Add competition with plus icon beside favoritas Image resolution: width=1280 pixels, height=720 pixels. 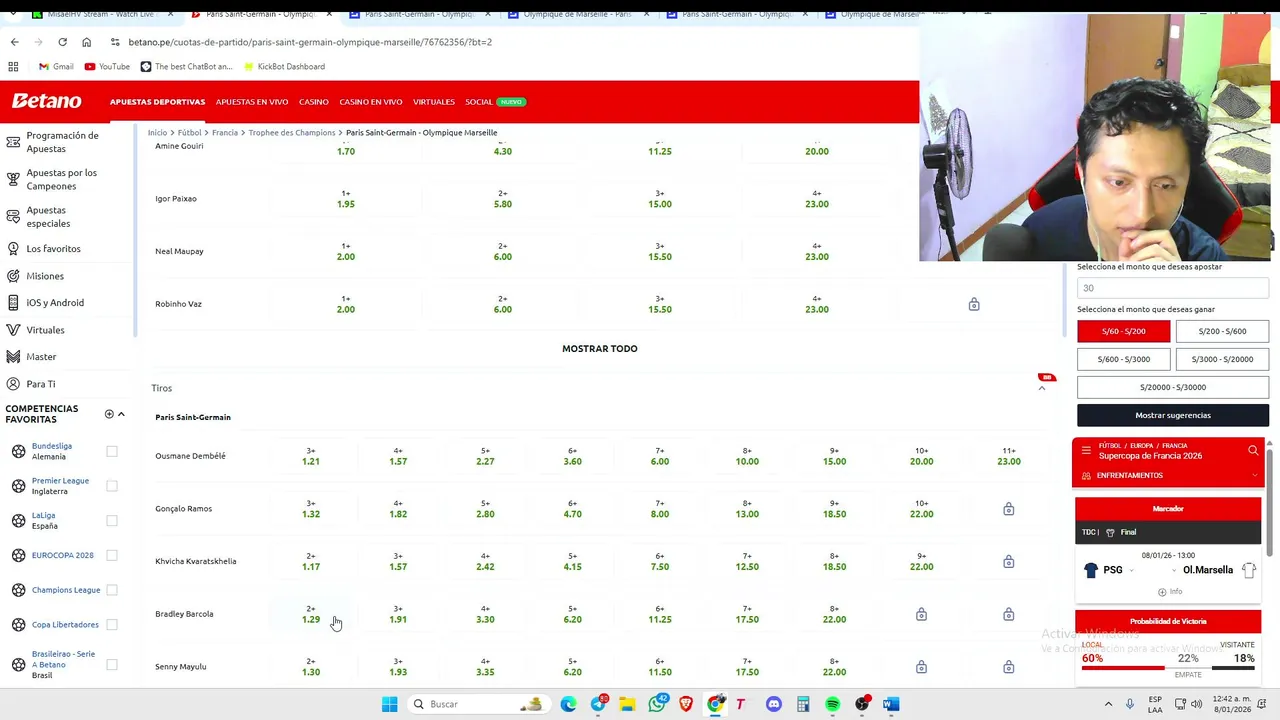click(109, 414)
